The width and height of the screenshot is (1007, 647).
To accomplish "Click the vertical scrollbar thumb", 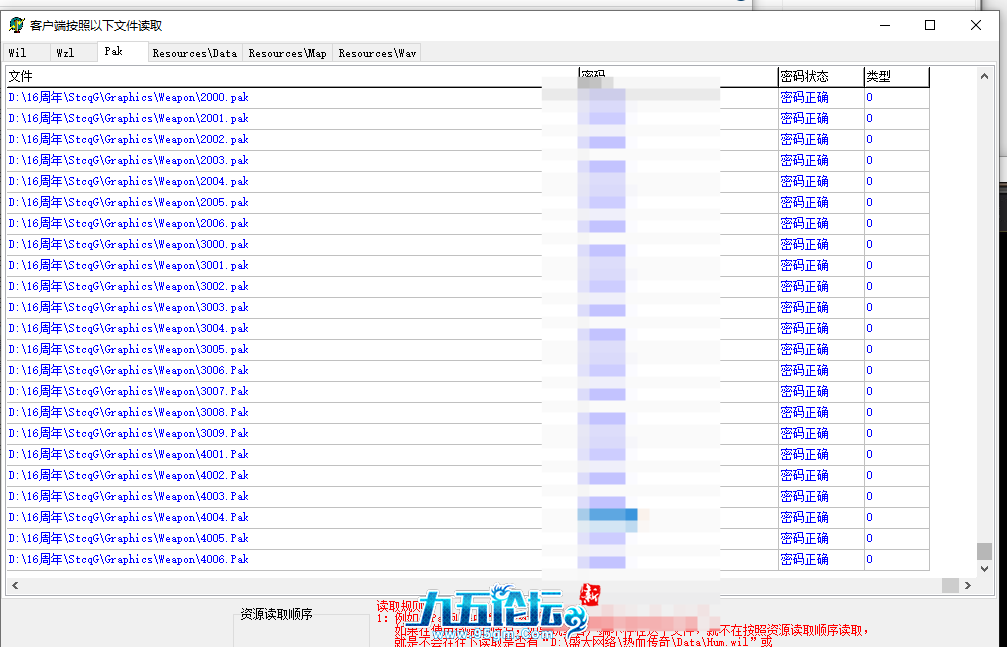I will (985, 551).
